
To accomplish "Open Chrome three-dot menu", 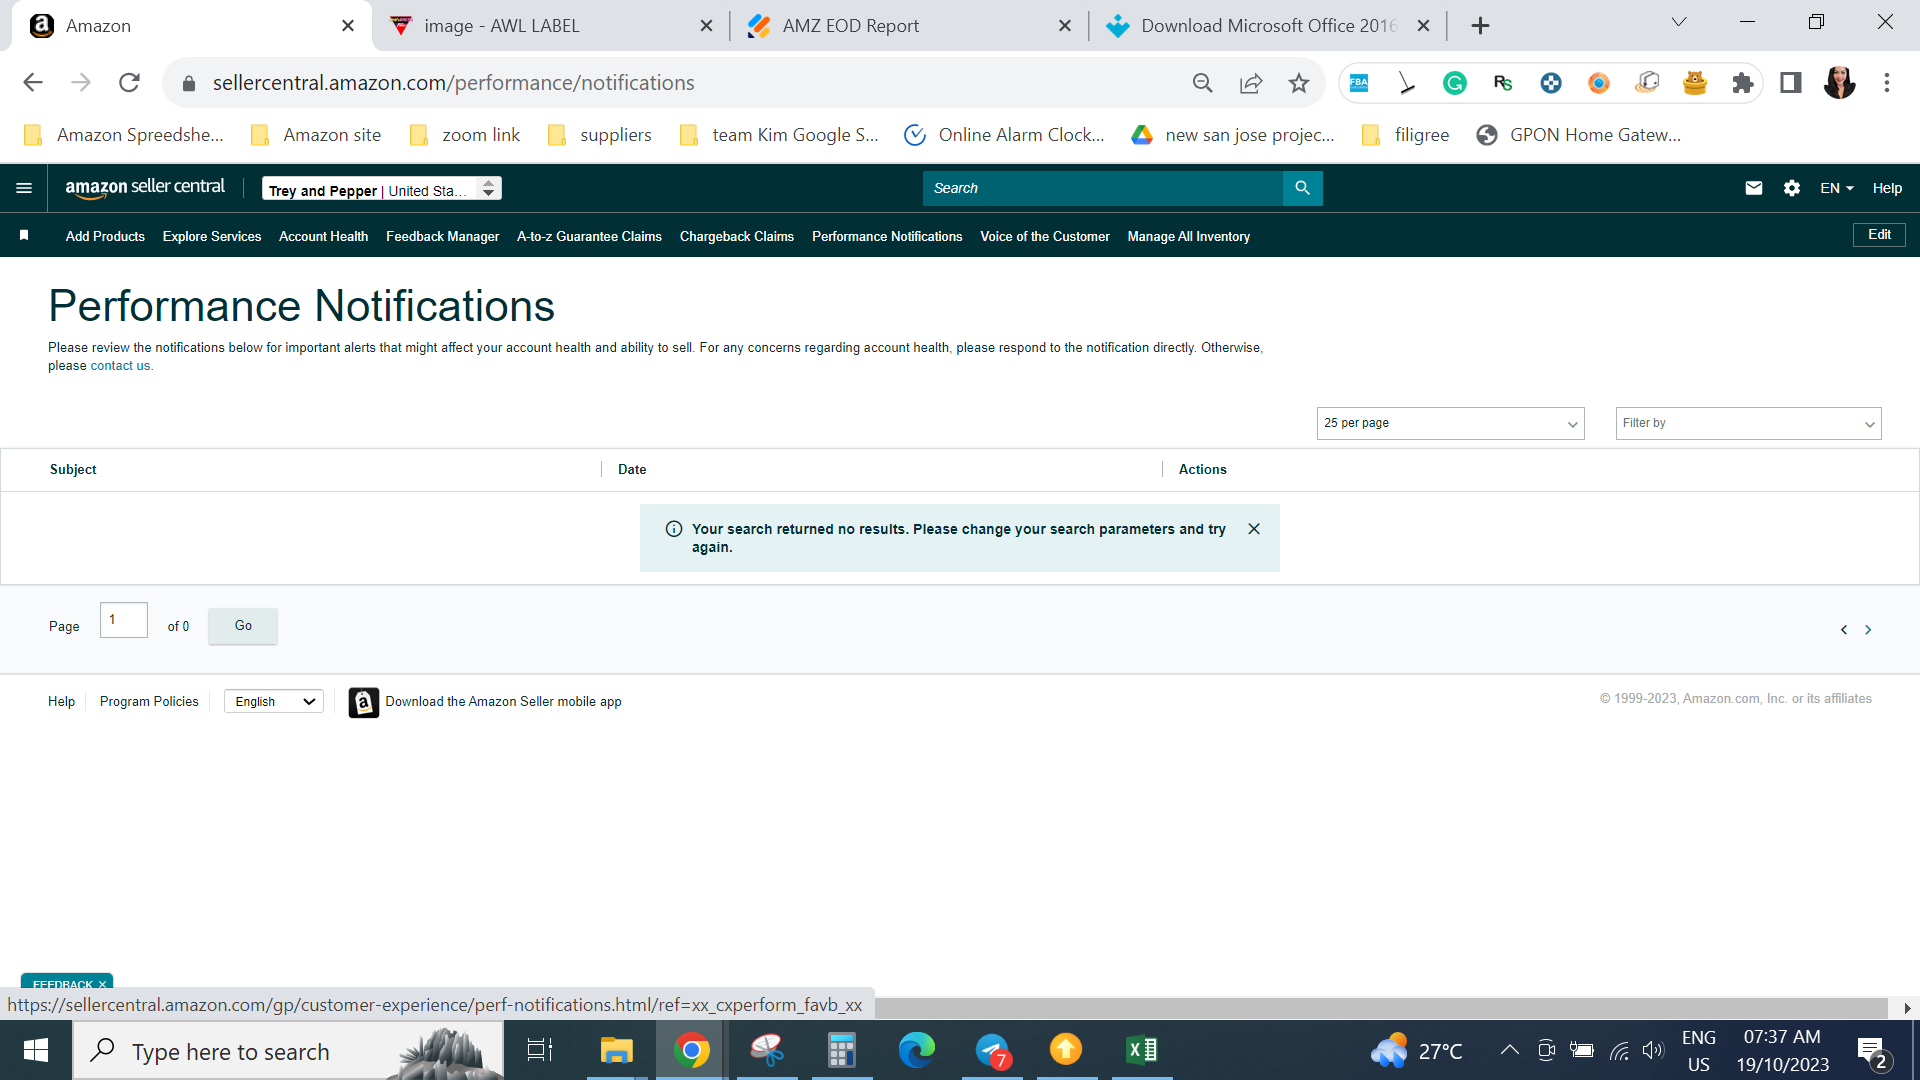I will pos(1887,83).
